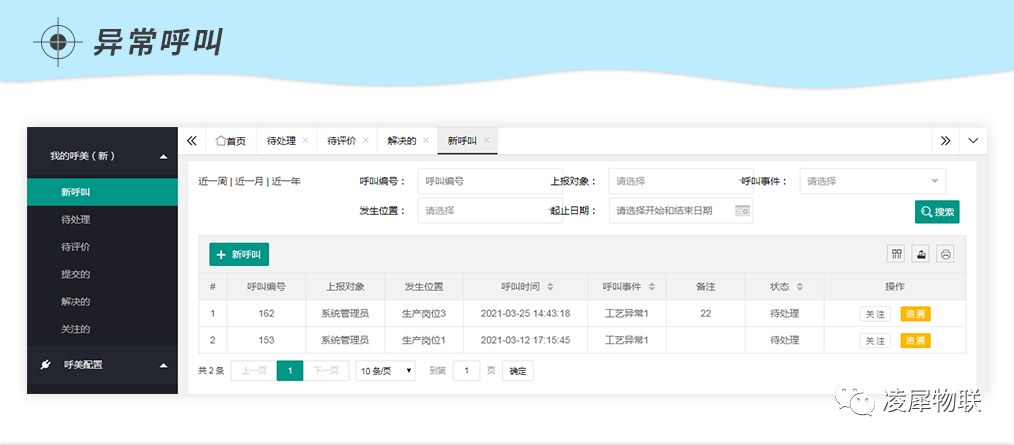
Task: Open the 10 条/页 page size dropdown
Action: tap(386, 370)
